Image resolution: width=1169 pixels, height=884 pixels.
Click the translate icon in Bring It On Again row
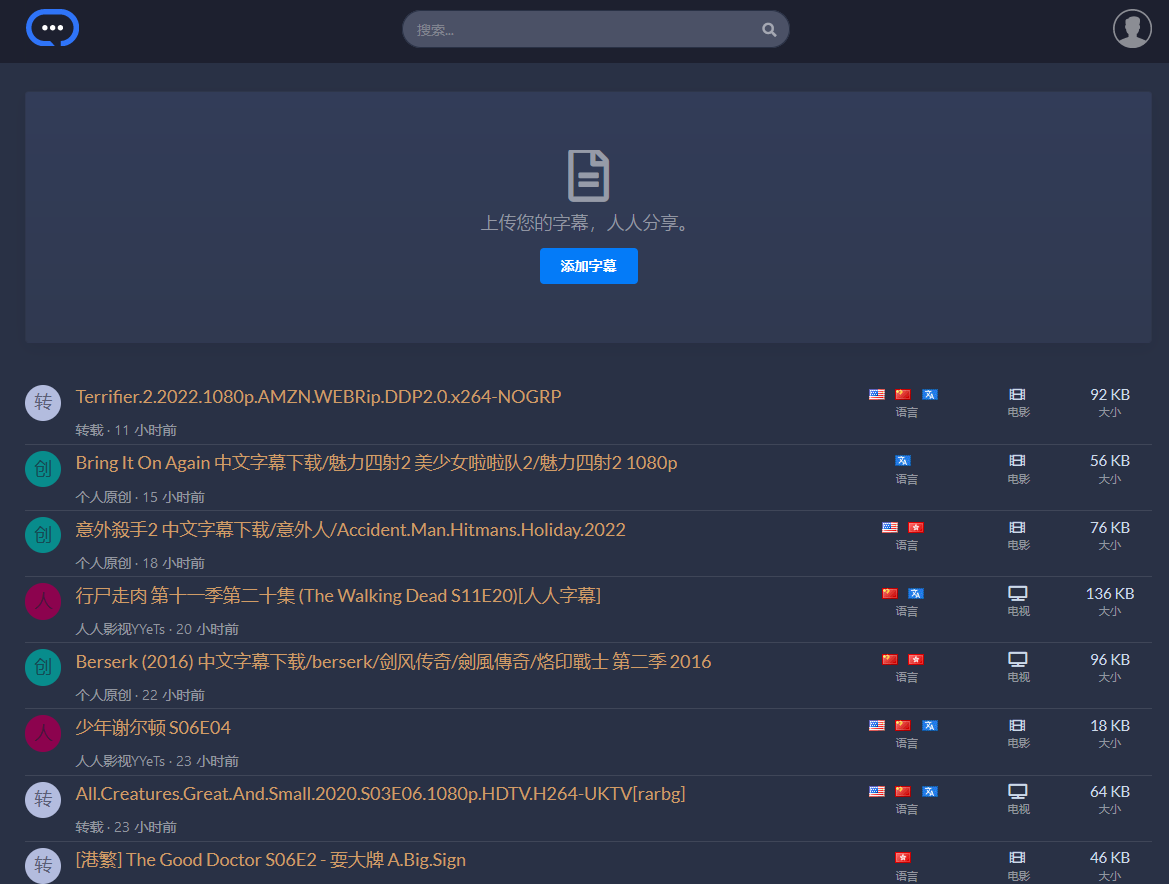pos(903,461)
